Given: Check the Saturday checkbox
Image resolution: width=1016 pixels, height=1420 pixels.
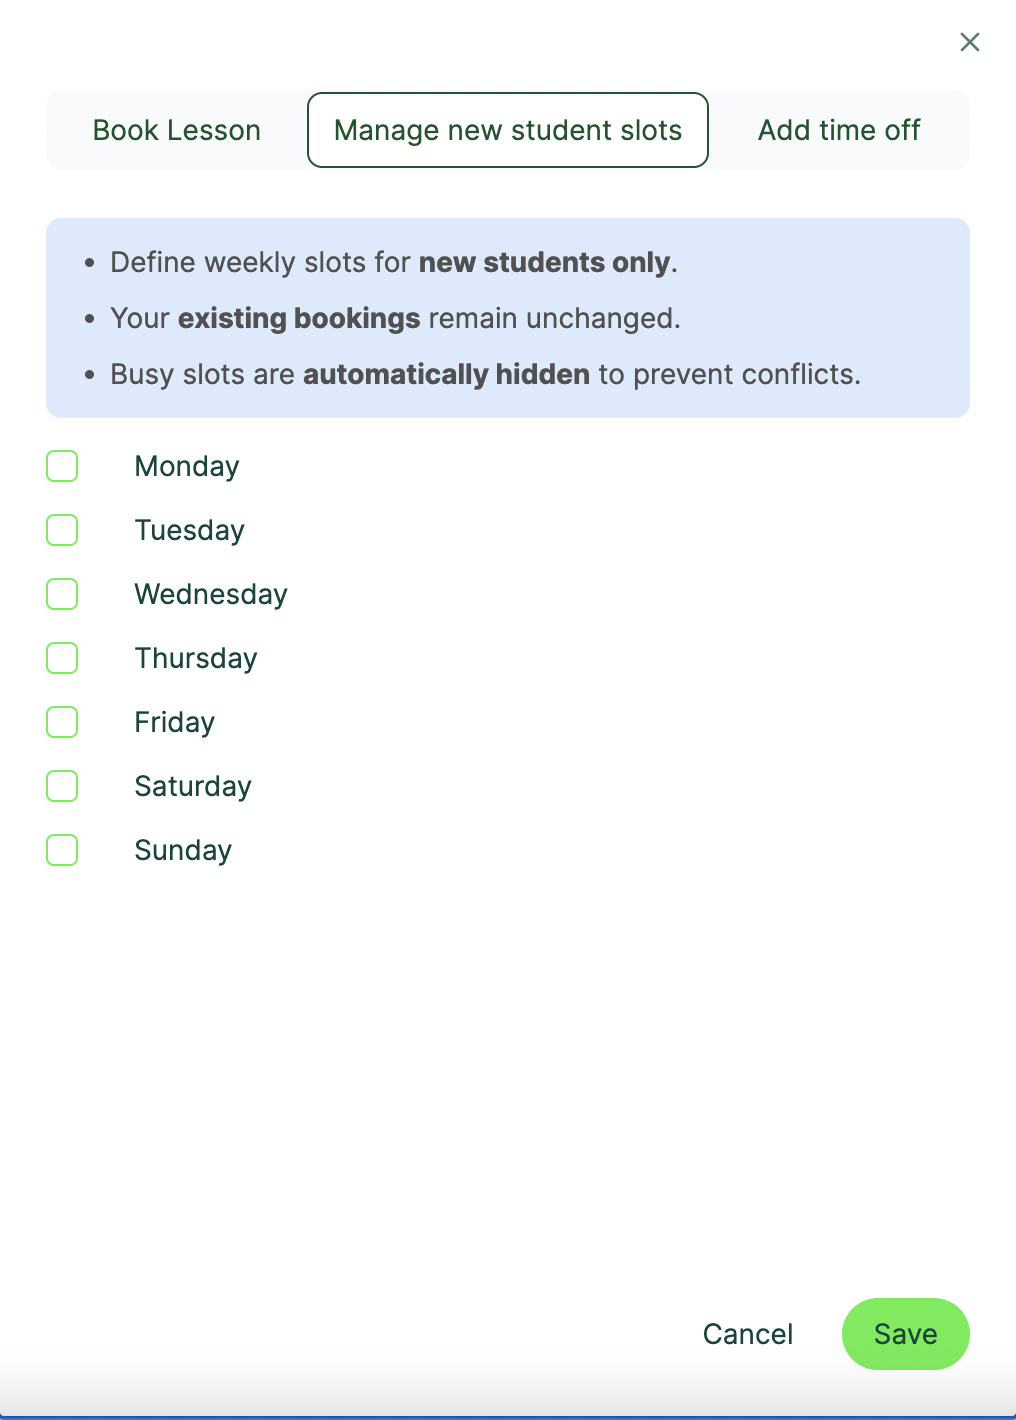Looking at the screenshot, I should 61,785.
